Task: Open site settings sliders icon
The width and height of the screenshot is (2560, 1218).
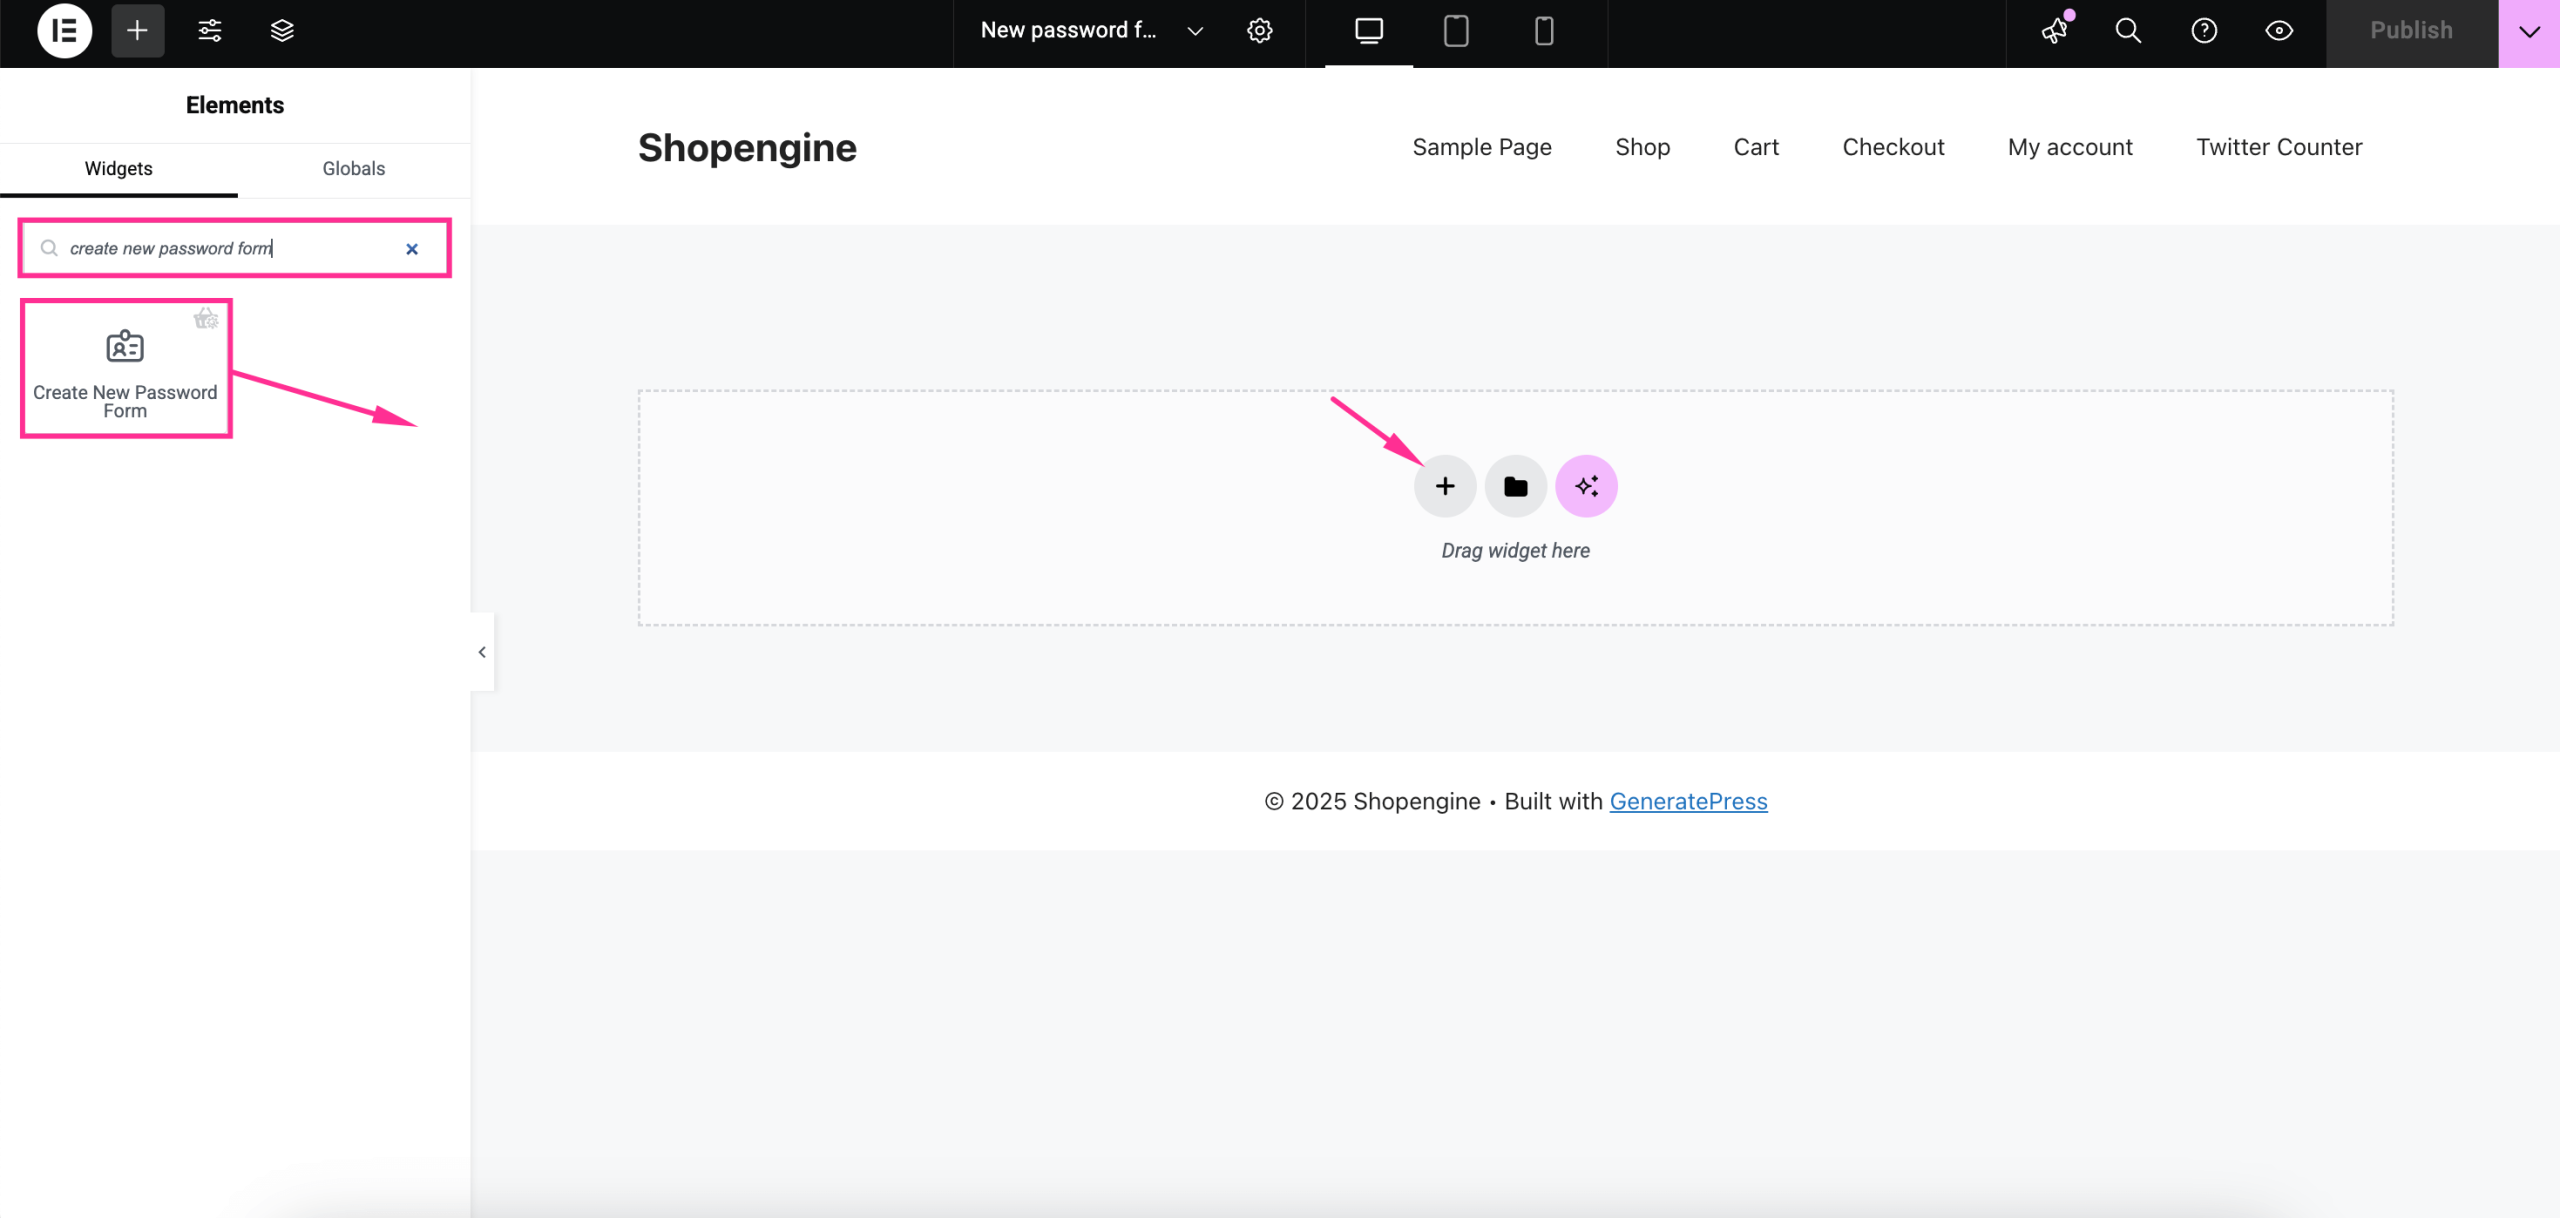Action: pos(210,31)
